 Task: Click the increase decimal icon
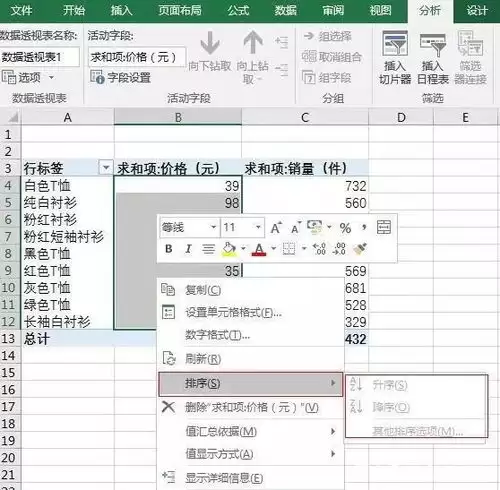tap(319, 249)
